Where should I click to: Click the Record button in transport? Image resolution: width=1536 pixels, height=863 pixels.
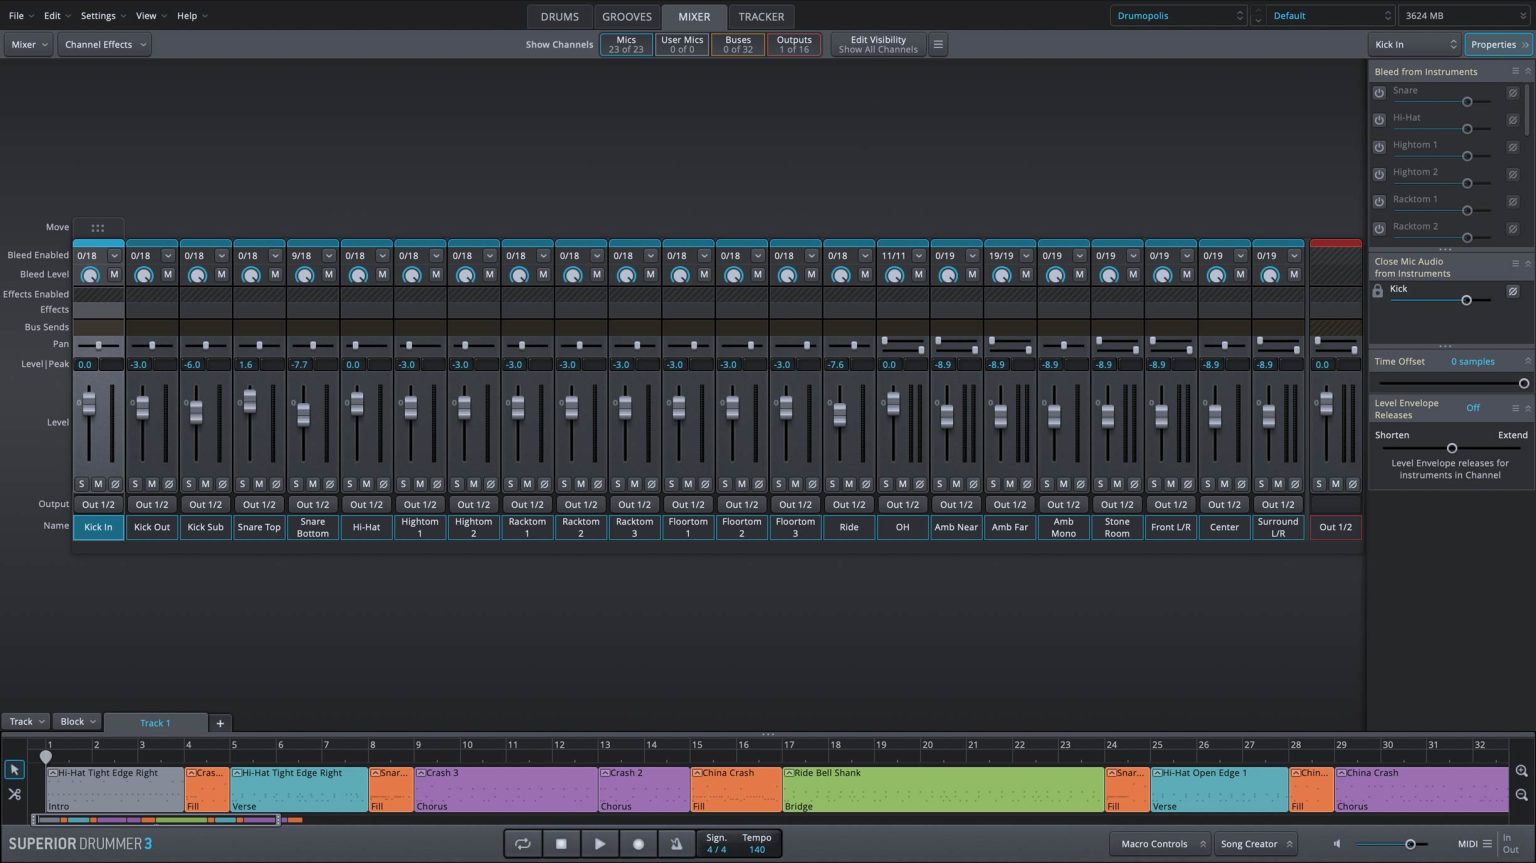click(x=638, y=844)
